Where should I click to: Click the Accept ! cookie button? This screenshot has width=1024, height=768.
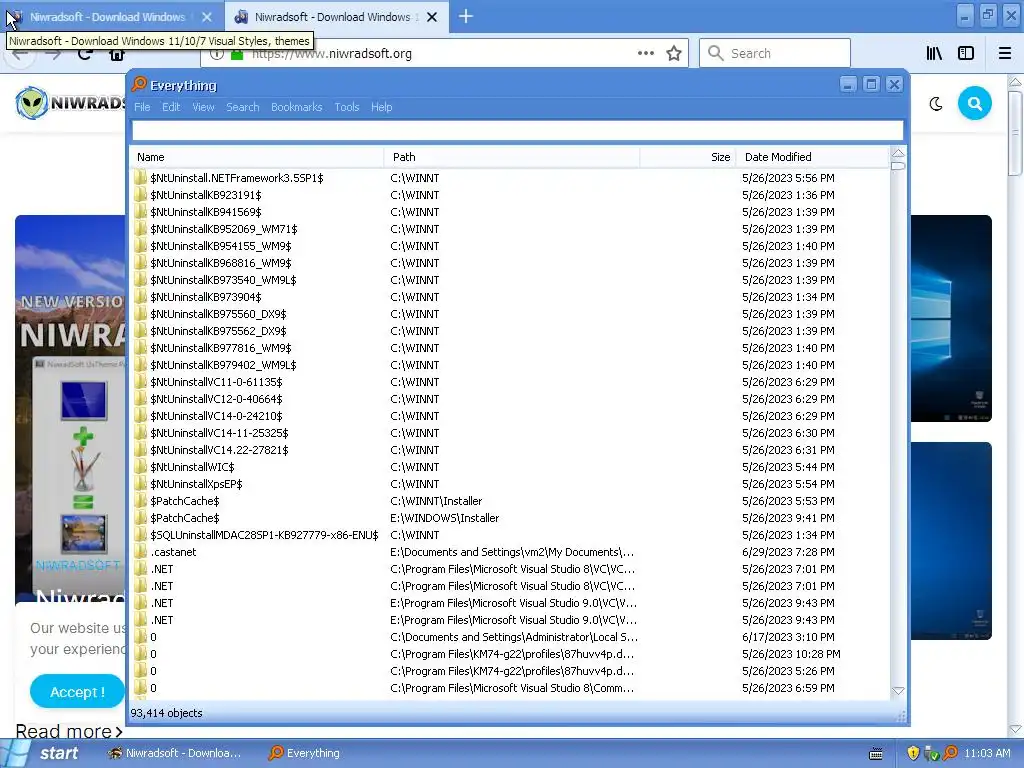pyautogui.click(x=77, y=692)
